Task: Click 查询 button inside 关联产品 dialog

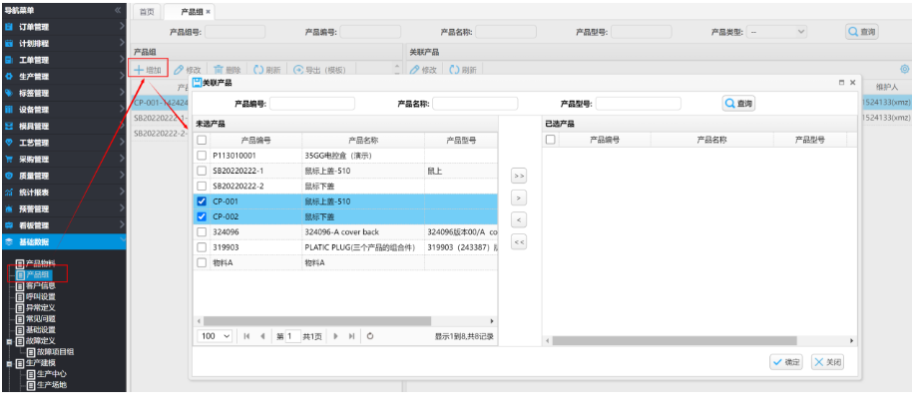Action: click(739, 104)
